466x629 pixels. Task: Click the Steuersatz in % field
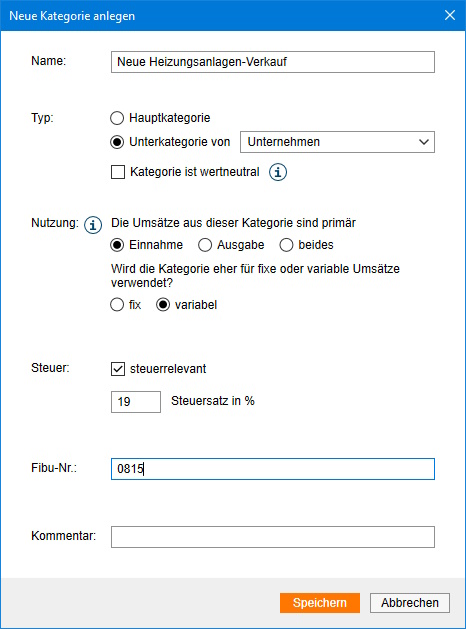pos(136,402)
